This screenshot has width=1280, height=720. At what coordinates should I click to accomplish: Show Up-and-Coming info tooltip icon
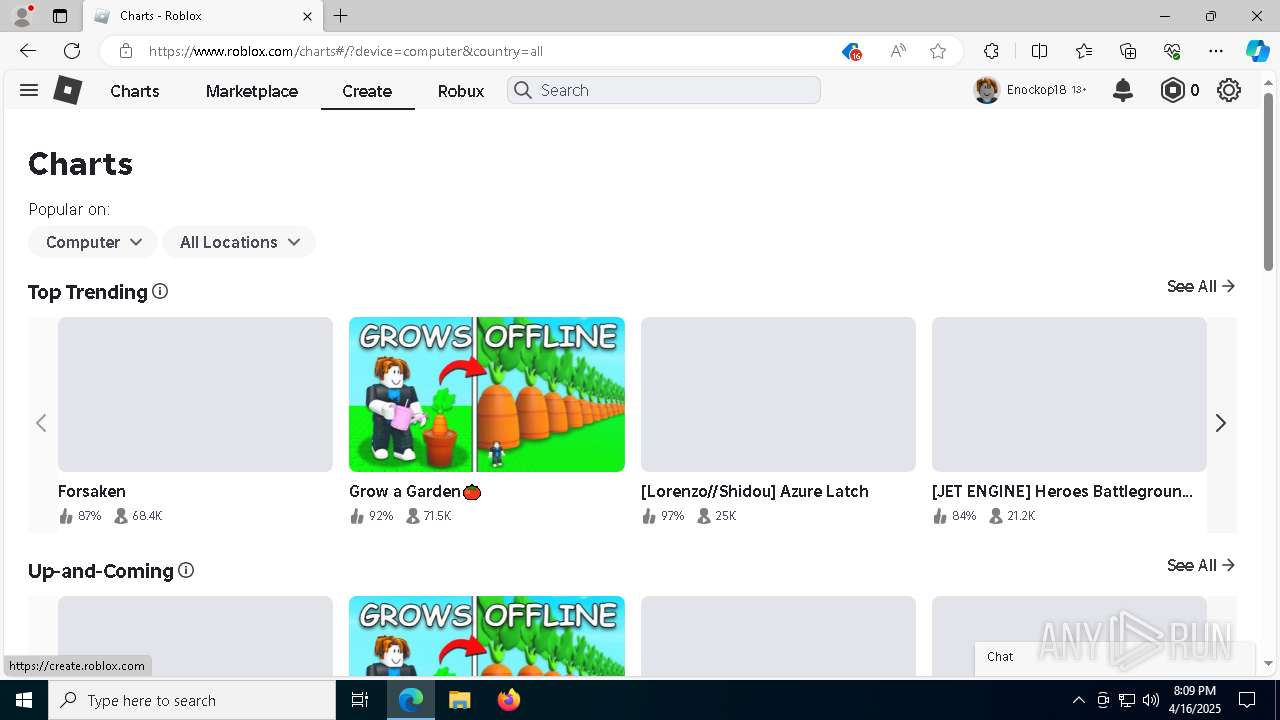click(x=186, y=570)
